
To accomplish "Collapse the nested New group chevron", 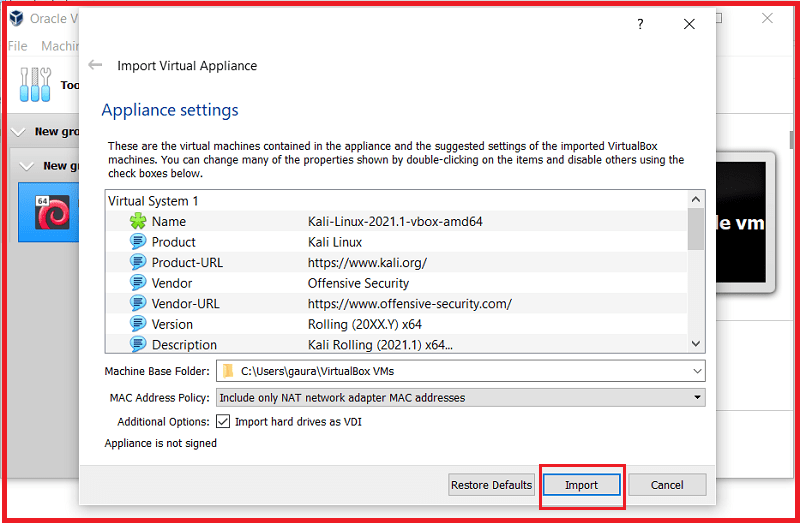I will pos(27,166).
